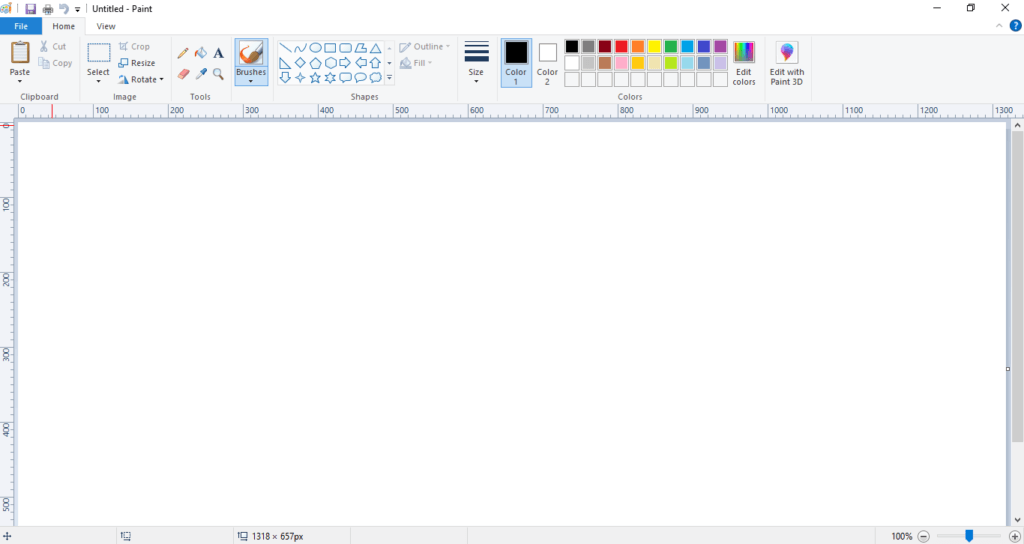Pick the Eraser tool

(x=183, y=74)
